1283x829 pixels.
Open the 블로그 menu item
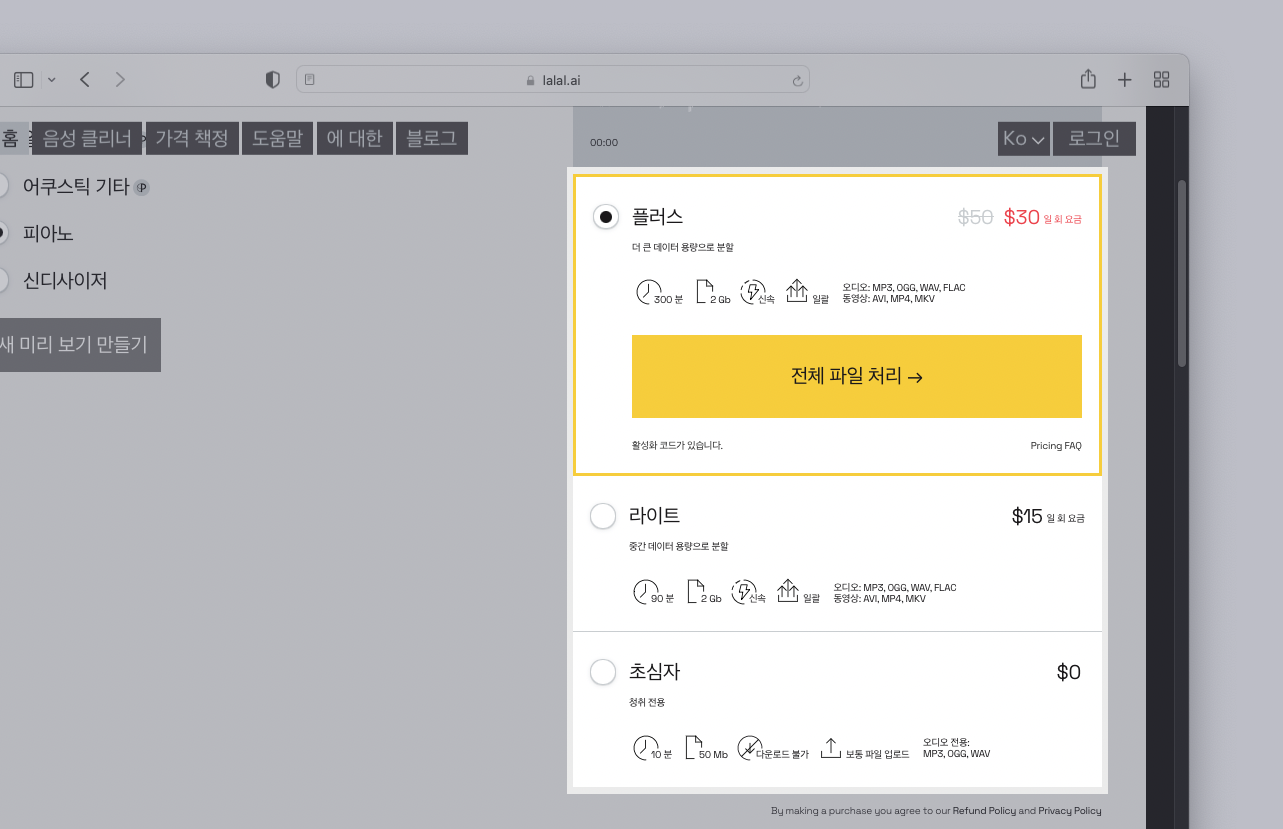(x=432, y=139)
